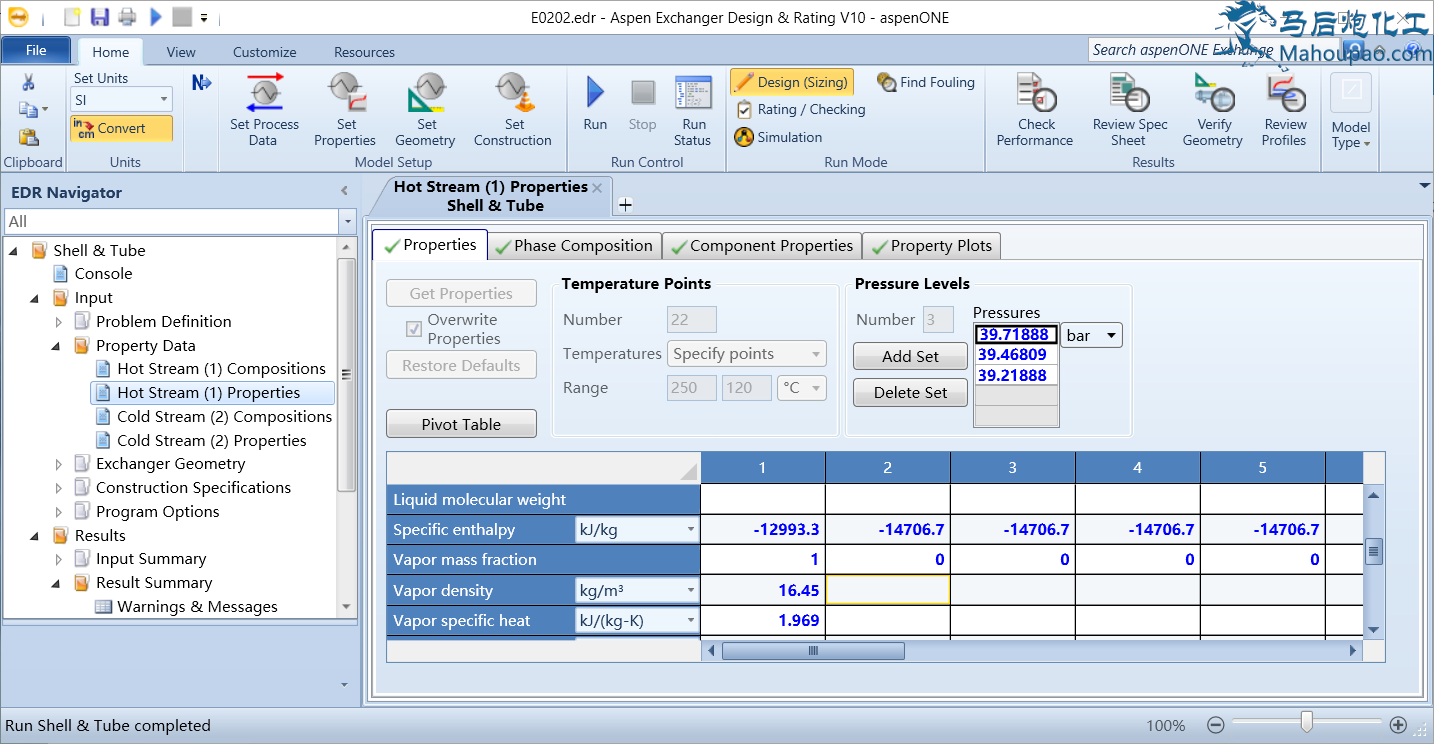Click the table vertical scrollbar thumb
Image resolution: width=1434 pixels, height=744 pixels.
coord(1374,551)
